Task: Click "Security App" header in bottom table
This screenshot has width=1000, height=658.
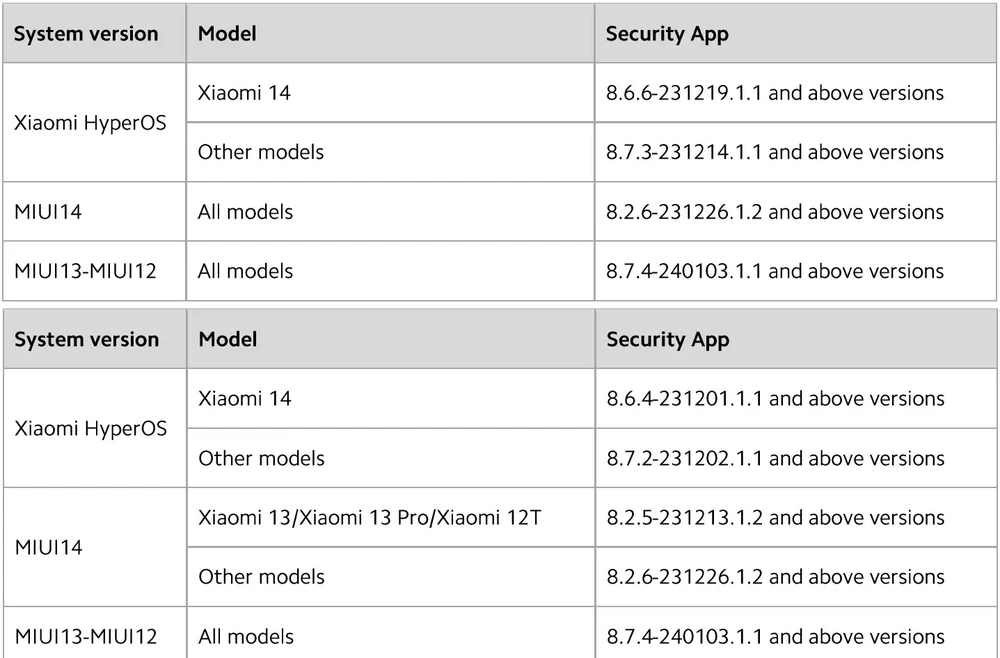Action: point(668,339)
